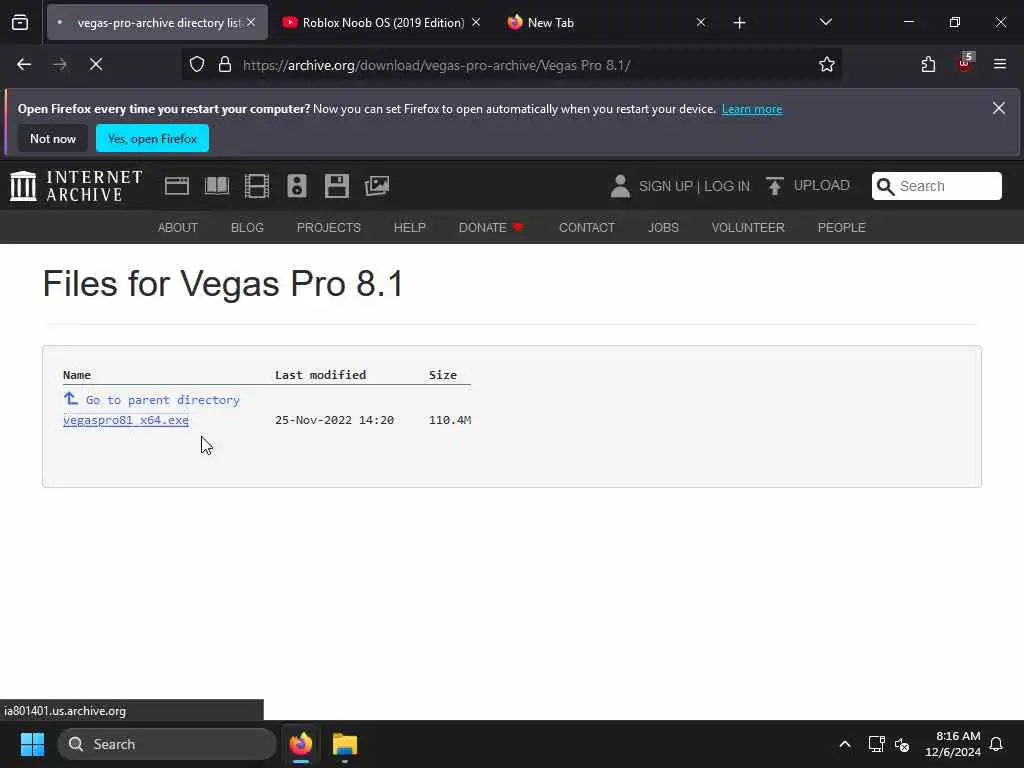This screenshot has width=1024, height=768.
Task: Focus the Internet Archive search field
Action: pos(936,186)
